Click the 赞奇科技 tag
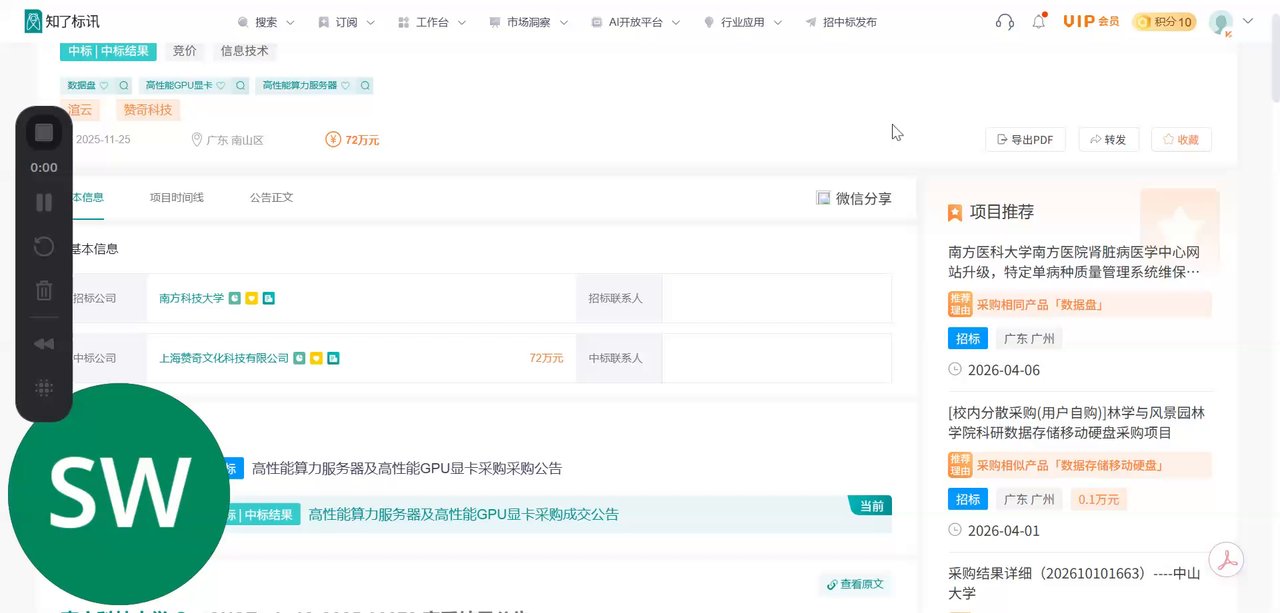The image size is (1280, 613). tap(147, 110)
